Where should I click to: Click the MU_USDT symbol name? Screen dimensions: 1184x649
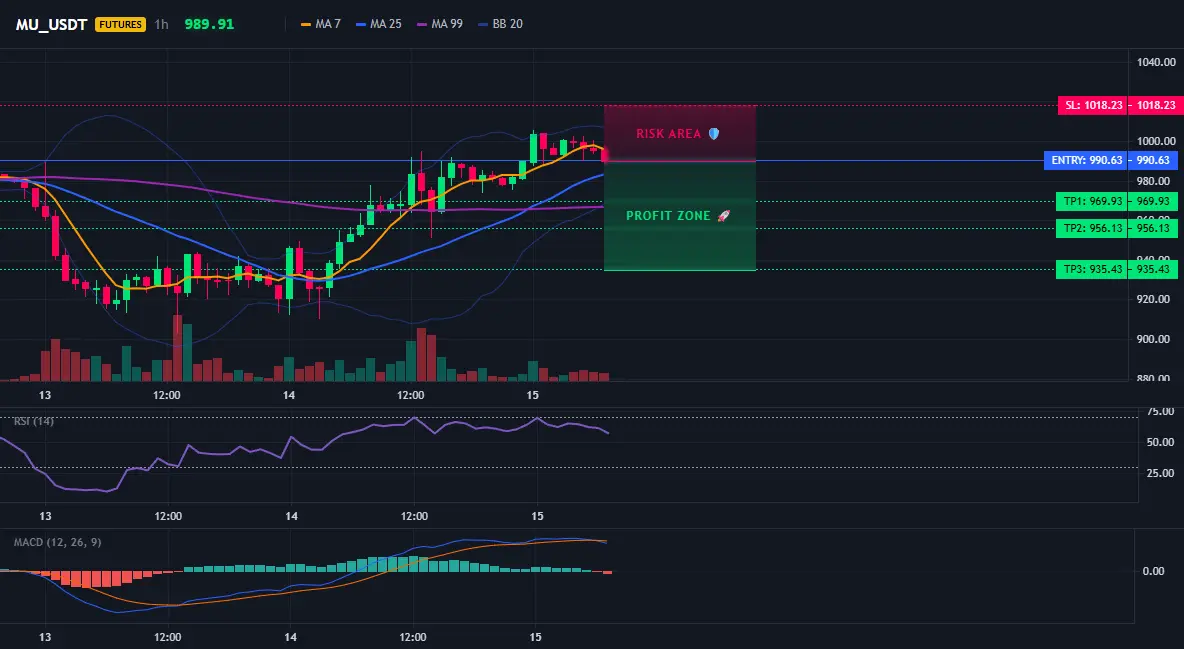tap(51, 24)
